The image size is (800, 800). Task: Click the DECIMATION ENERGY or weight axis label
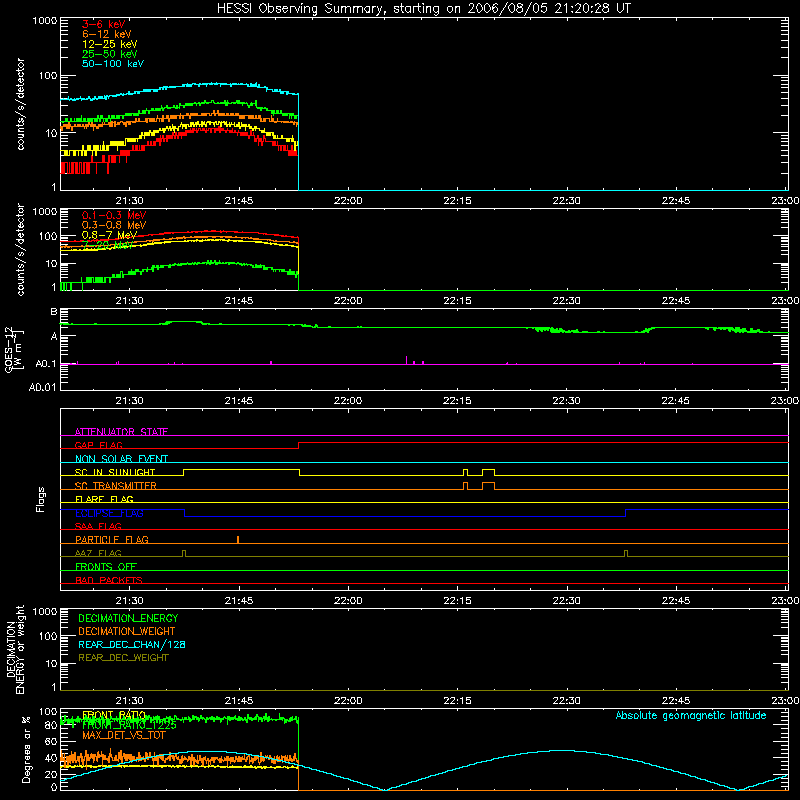(15, 649)
